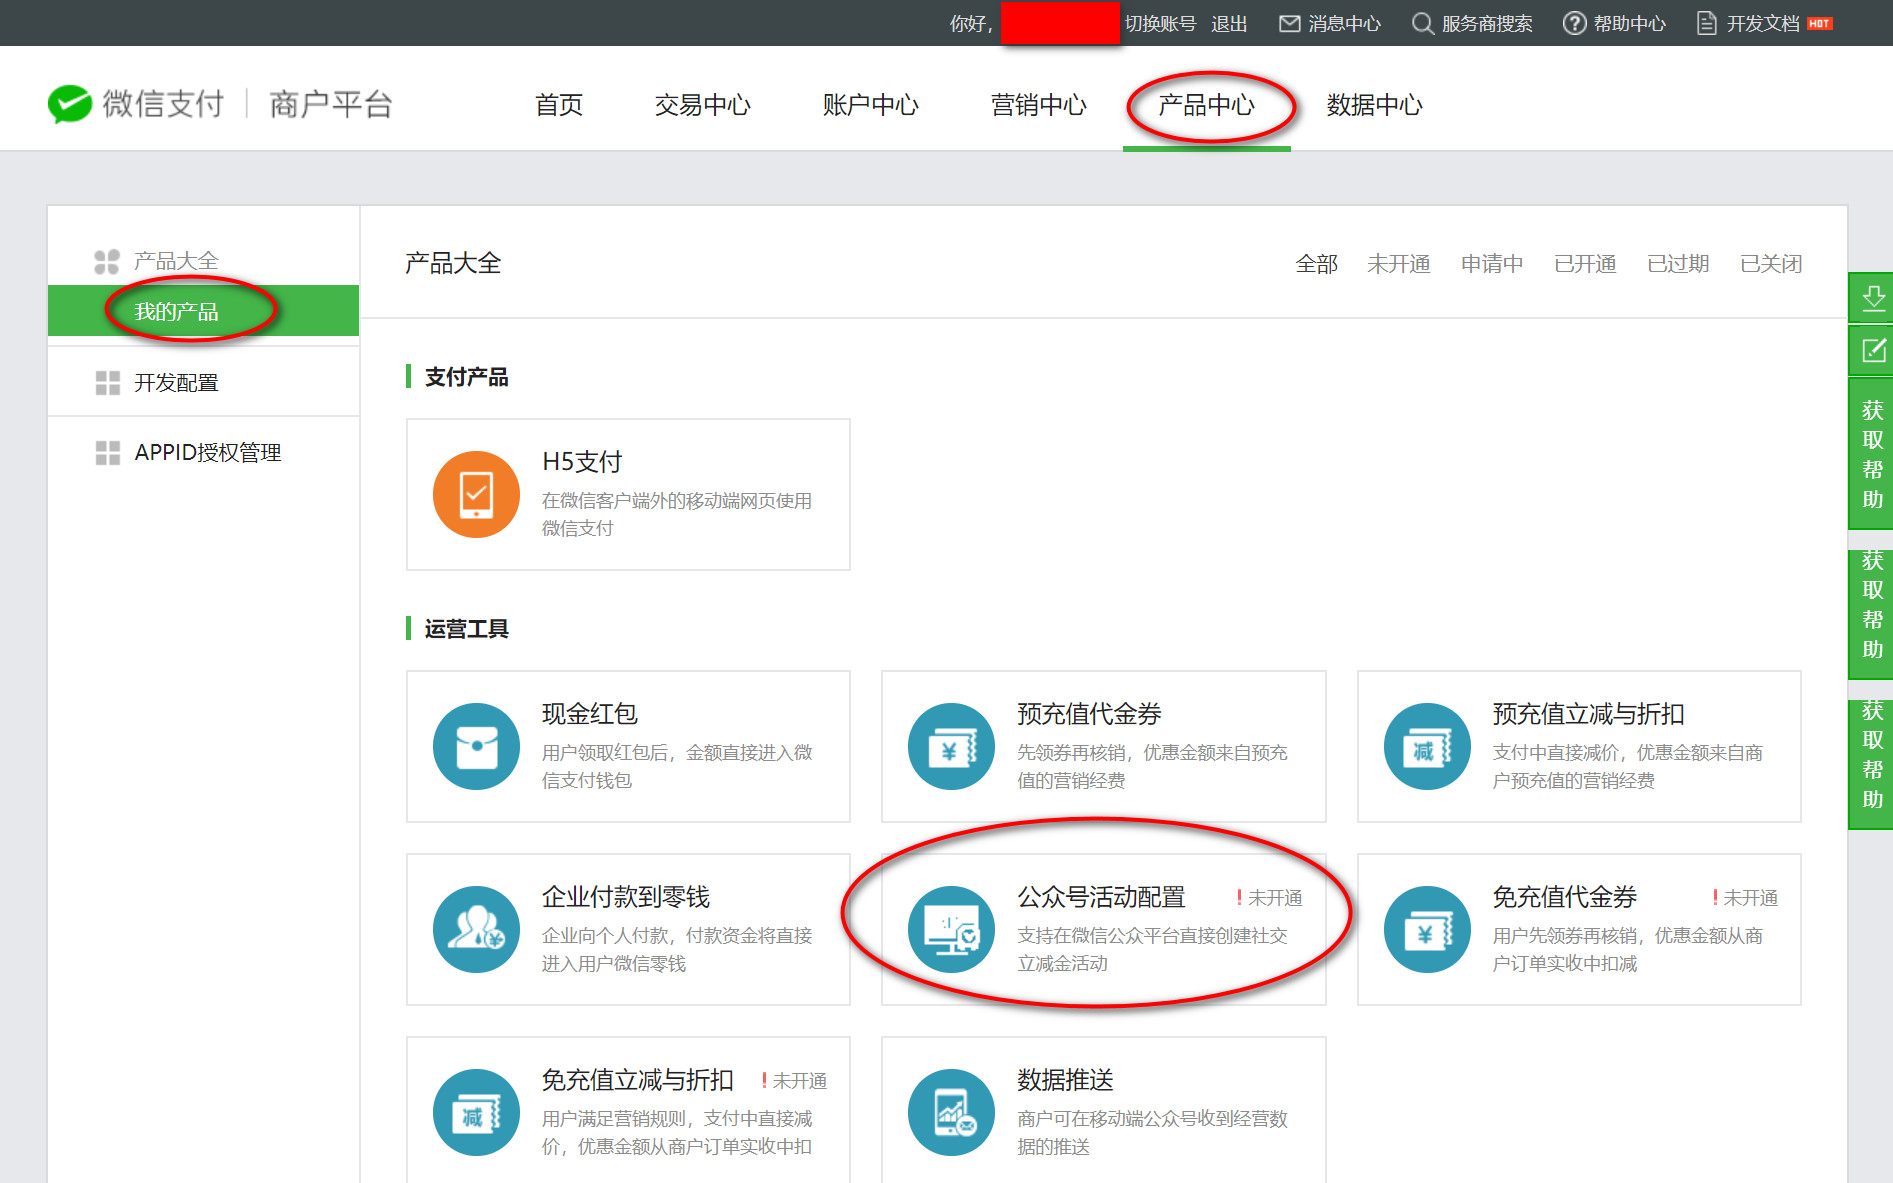Open the H5支付 product title

pyautogui.click(x=582, y=462)
